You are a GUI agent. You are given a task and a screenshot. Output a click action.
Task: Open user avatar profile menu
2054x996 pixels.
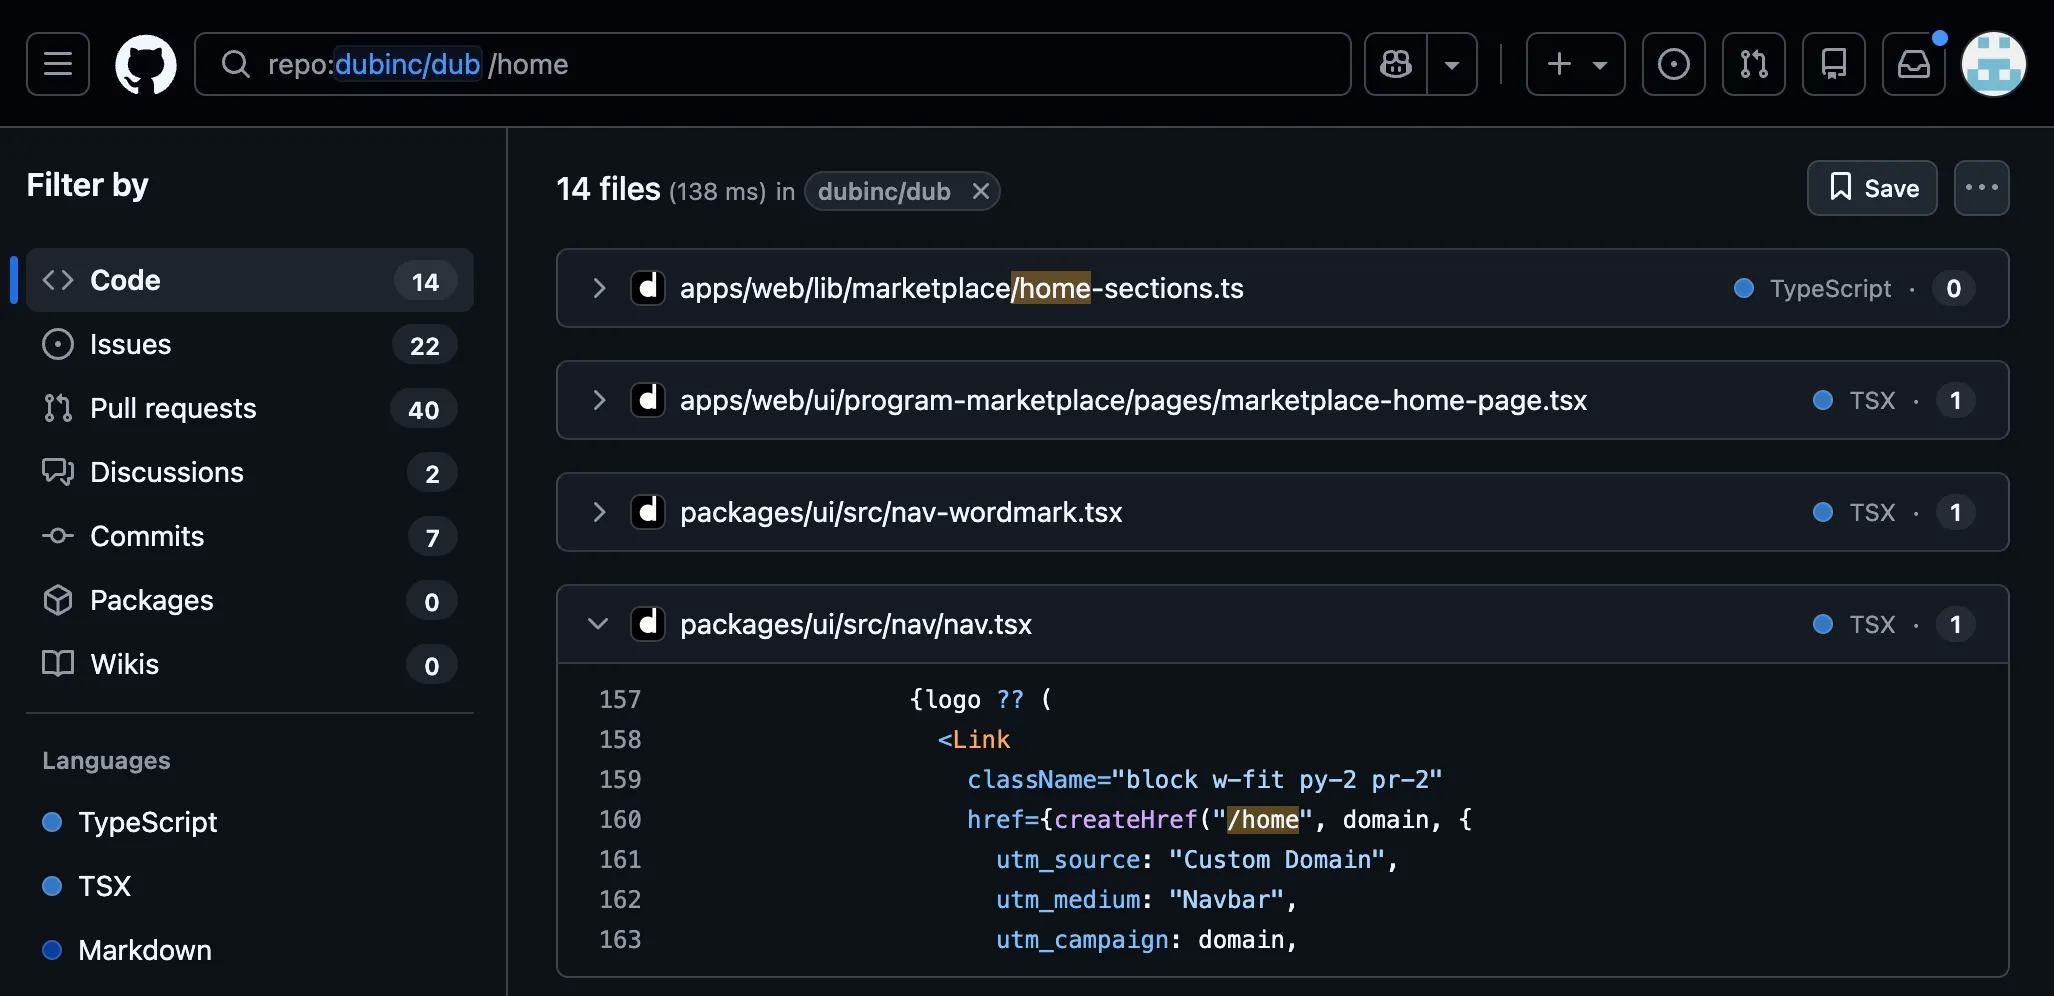pos(1994,64)
